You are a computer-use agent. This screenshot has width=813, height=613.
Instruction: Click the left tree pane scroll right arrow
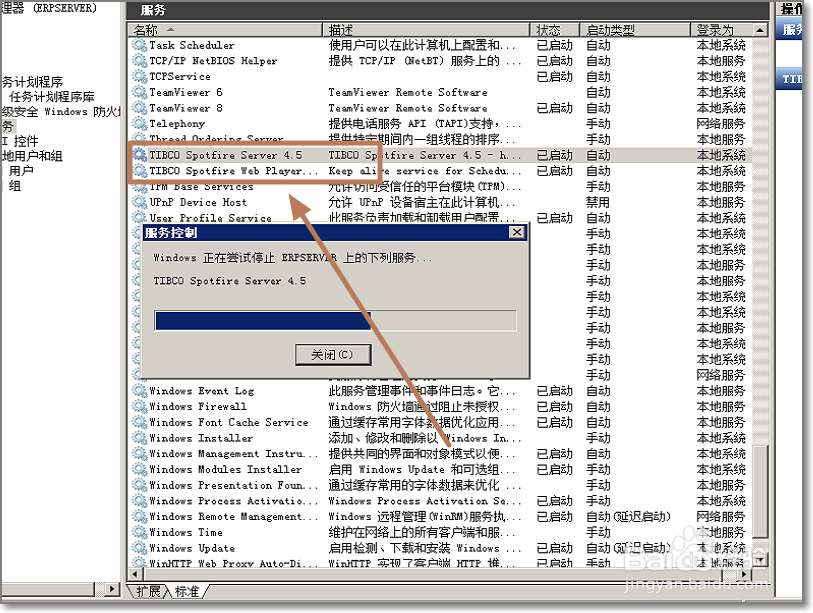(x=111, y=589)
